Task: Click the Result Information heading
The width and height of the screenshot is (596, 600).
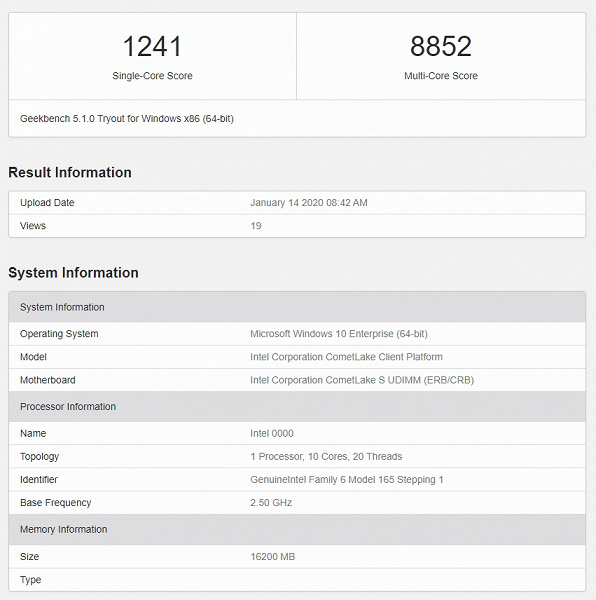Action: (x=70, y=173)
